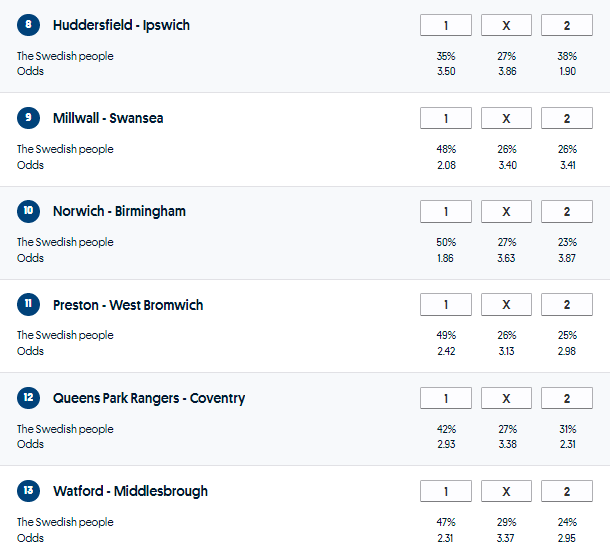Screen dimensions: 610x559
Task: Pick away win (2) for Huddersfield - Ipswich
Action: coord(566,25)
